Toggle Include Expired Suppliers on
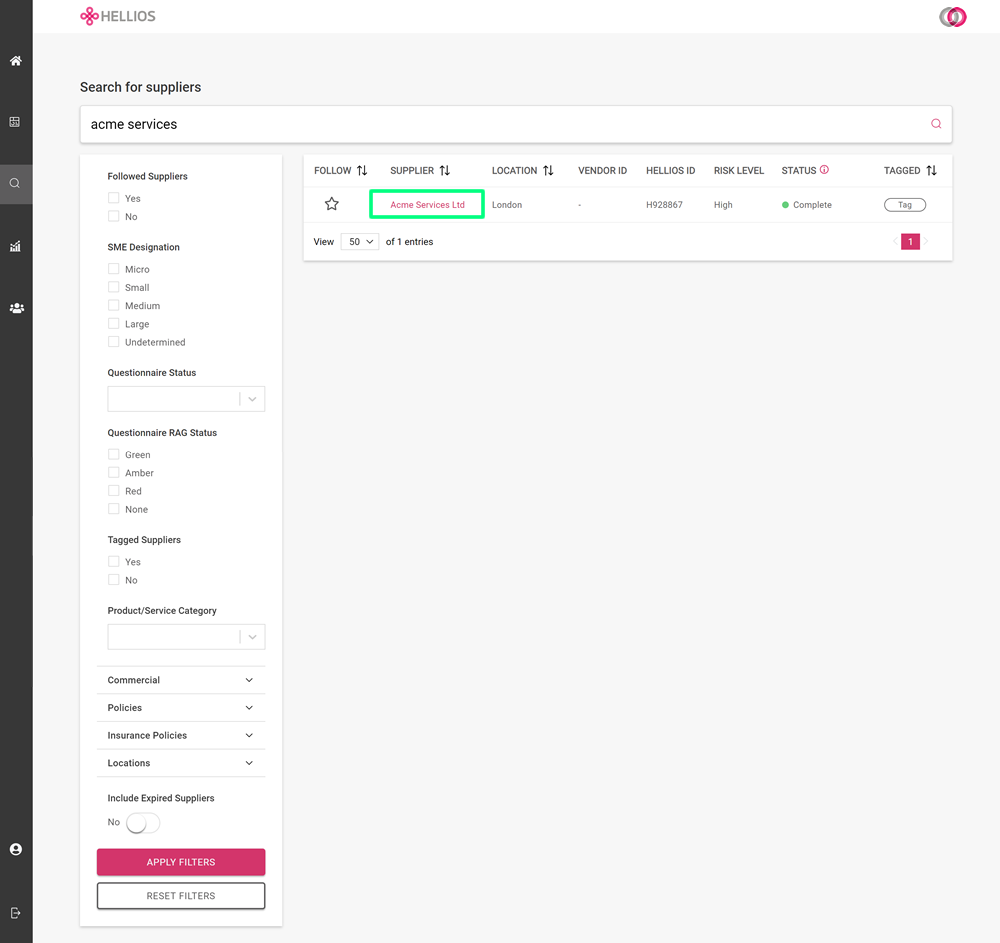The height and width of the screenshot is (943, 1000). tap(141, 822)
